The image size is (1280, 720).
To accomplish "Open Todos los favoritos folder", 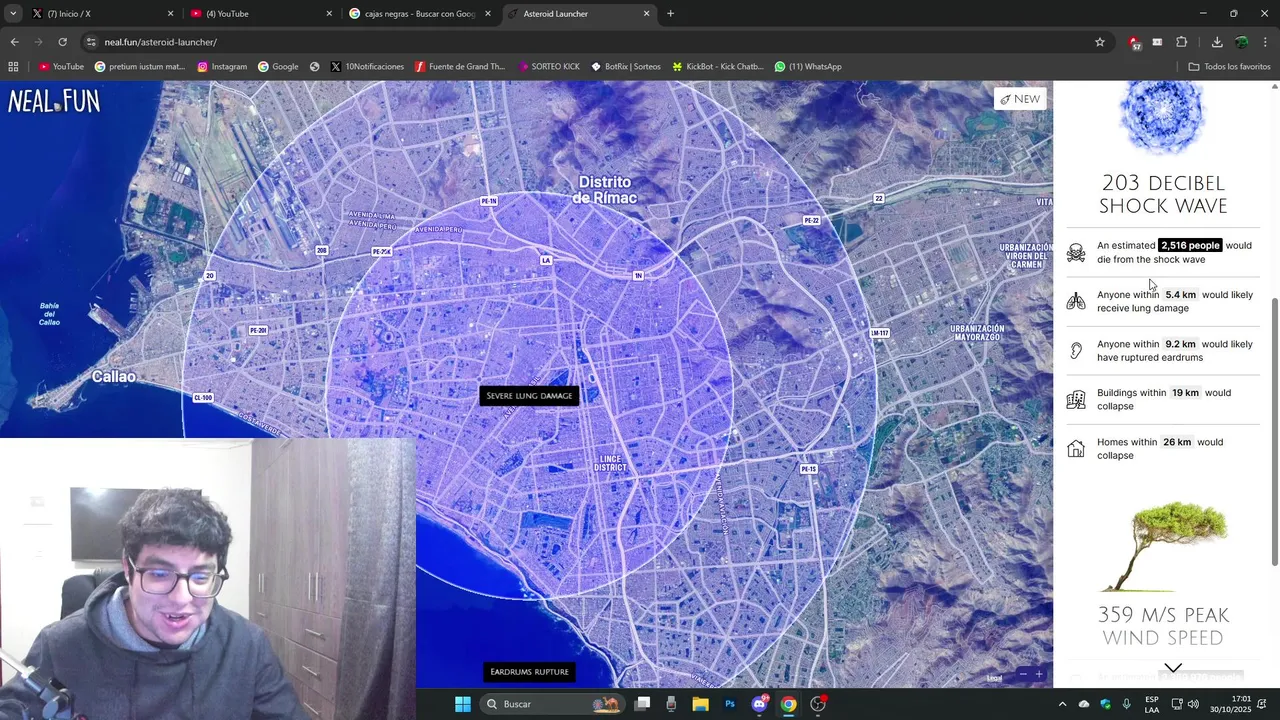I will coord(1229,67).
